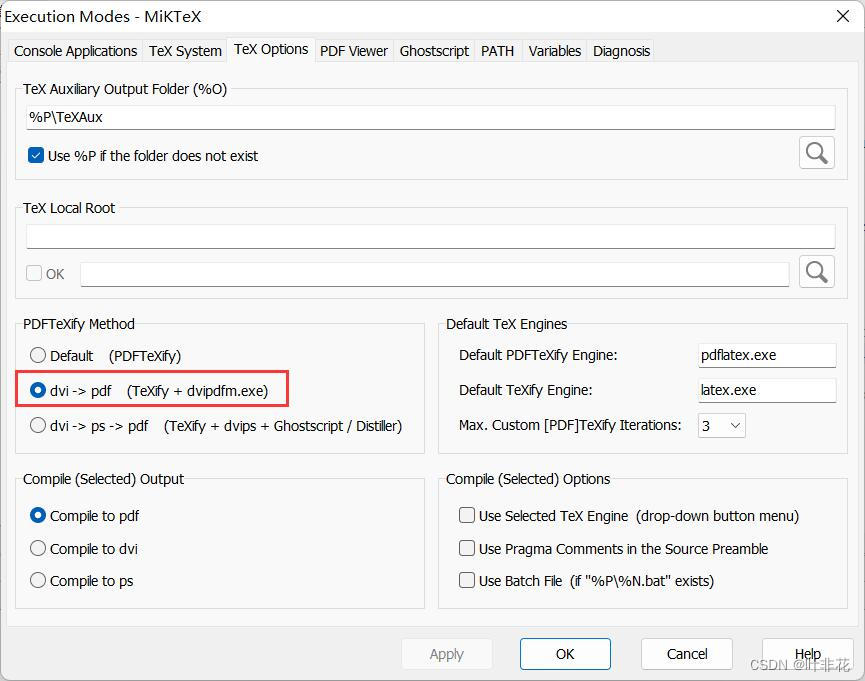Click the Apply button
The height and width of the screenshot is (681, 865).
click(x=447, y=654)
